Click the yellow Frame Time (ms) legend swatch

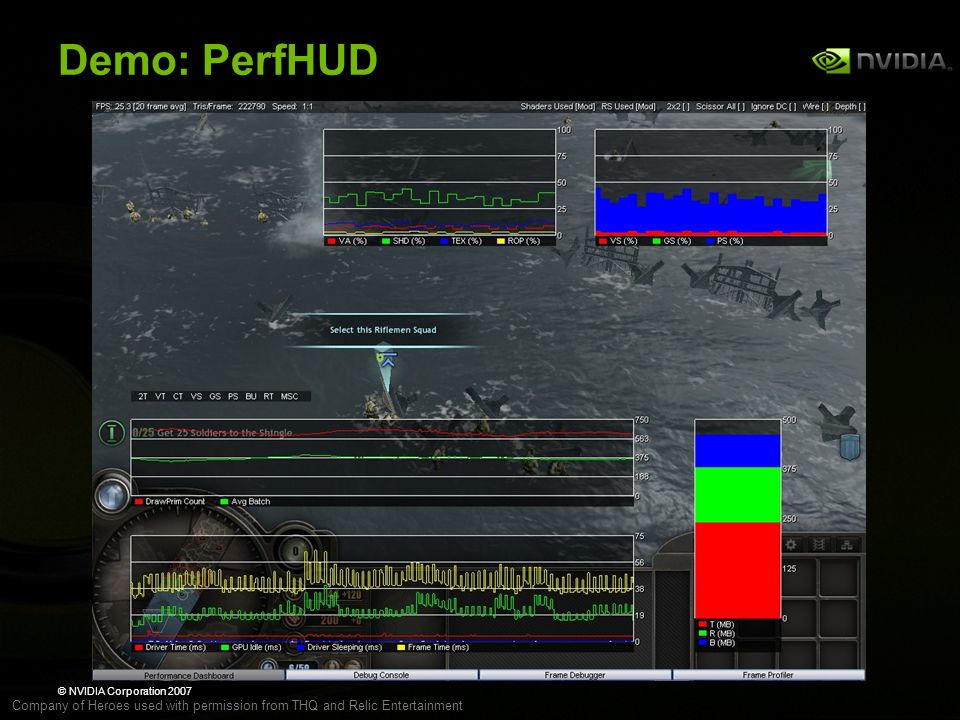(x=401, y=647)
